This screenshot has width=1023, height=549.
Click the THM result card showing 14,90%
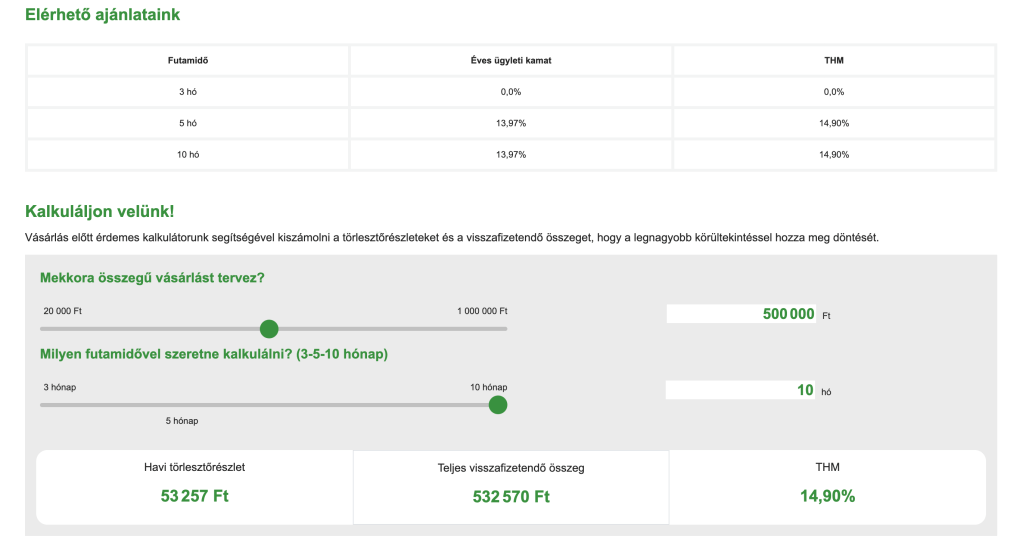(x=827, y=487)
